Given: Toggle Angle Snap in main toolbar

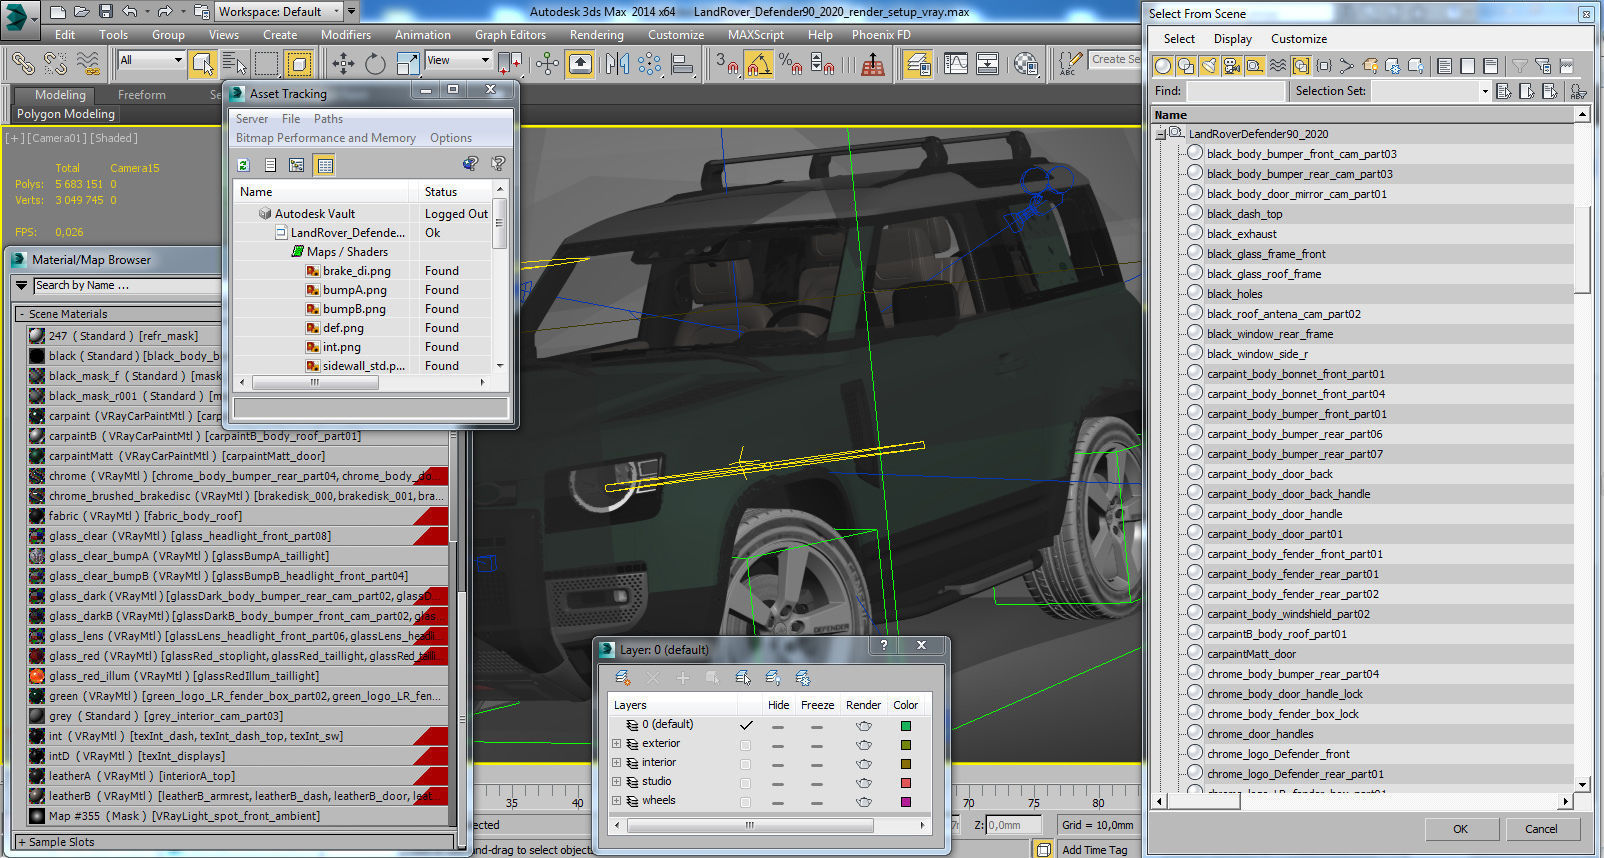Looking at the screenshot, I should pyautogui.click(x=759, y=64).
